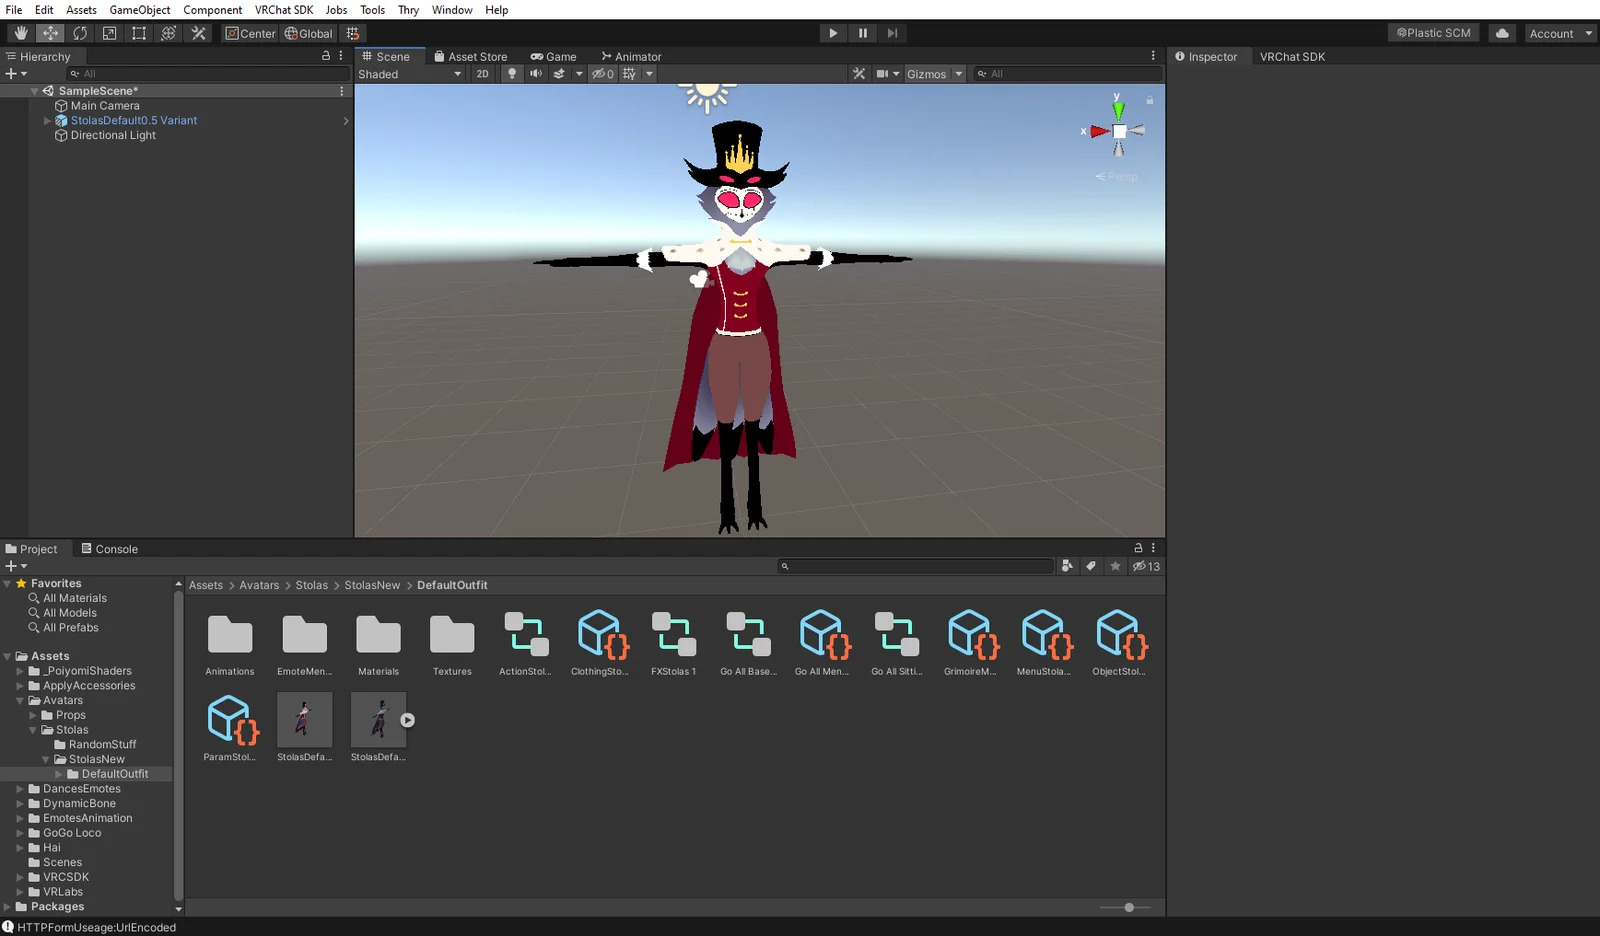Select the Scale tool
The height and width of the screenshot is (936, 1600).
109,33
